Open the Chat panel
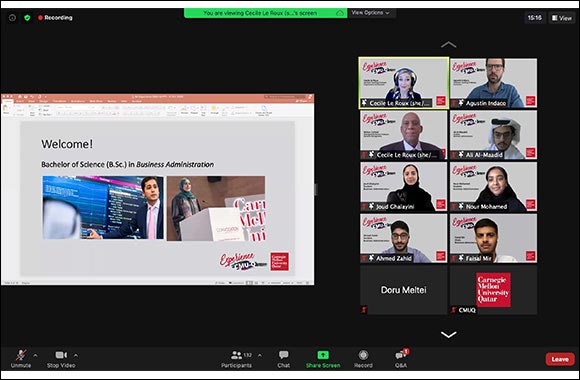This screenshot has width=580, height=380. [x=284, y=359]
